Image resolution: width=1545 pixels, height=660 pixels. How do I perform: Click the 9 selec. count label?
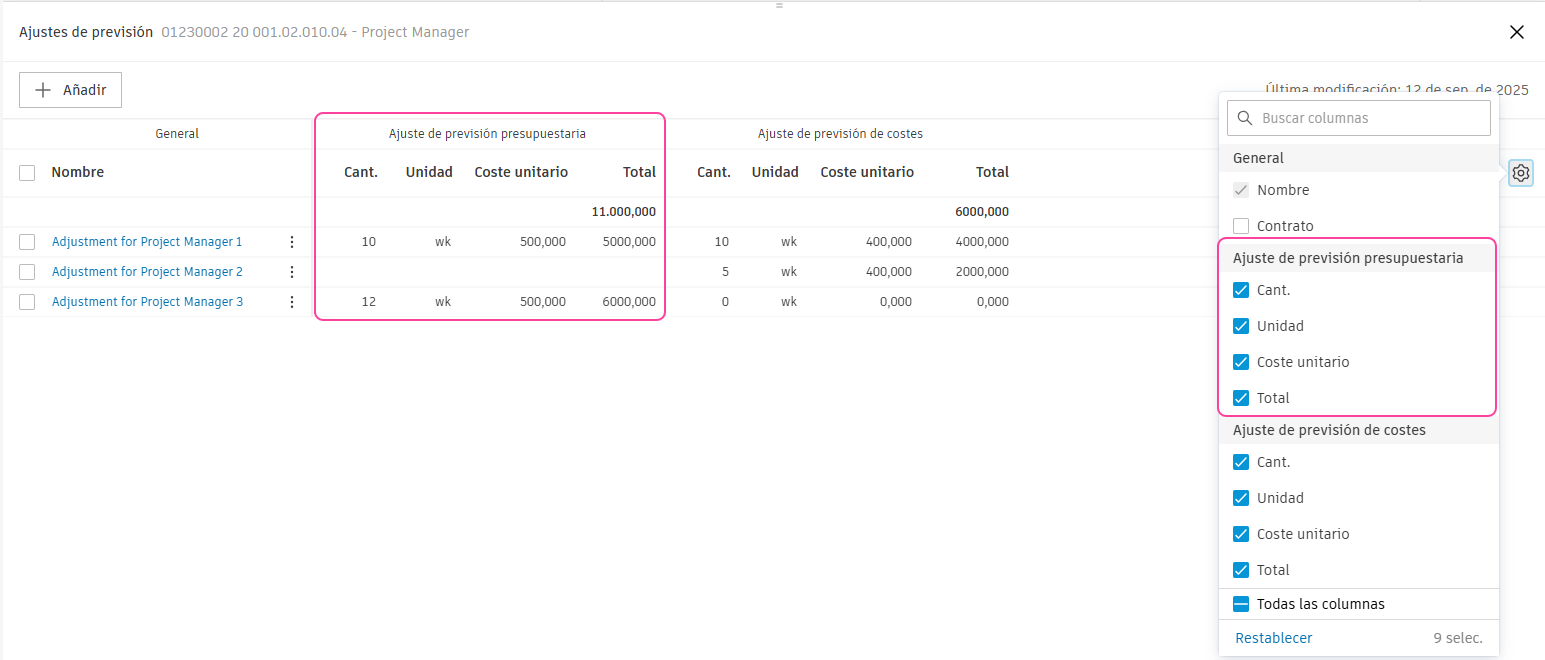pos(1458,638)
